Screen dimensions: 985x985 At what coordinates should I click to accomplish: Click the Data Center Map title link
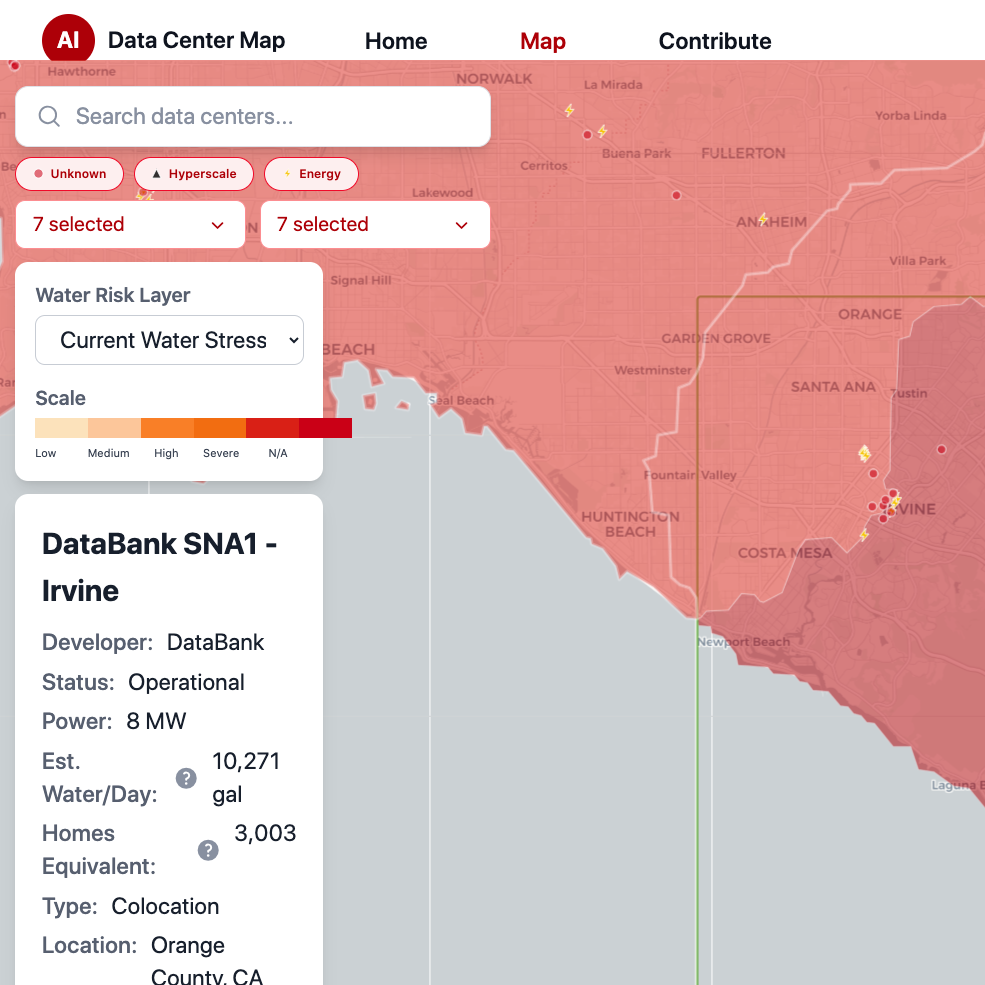197,40
